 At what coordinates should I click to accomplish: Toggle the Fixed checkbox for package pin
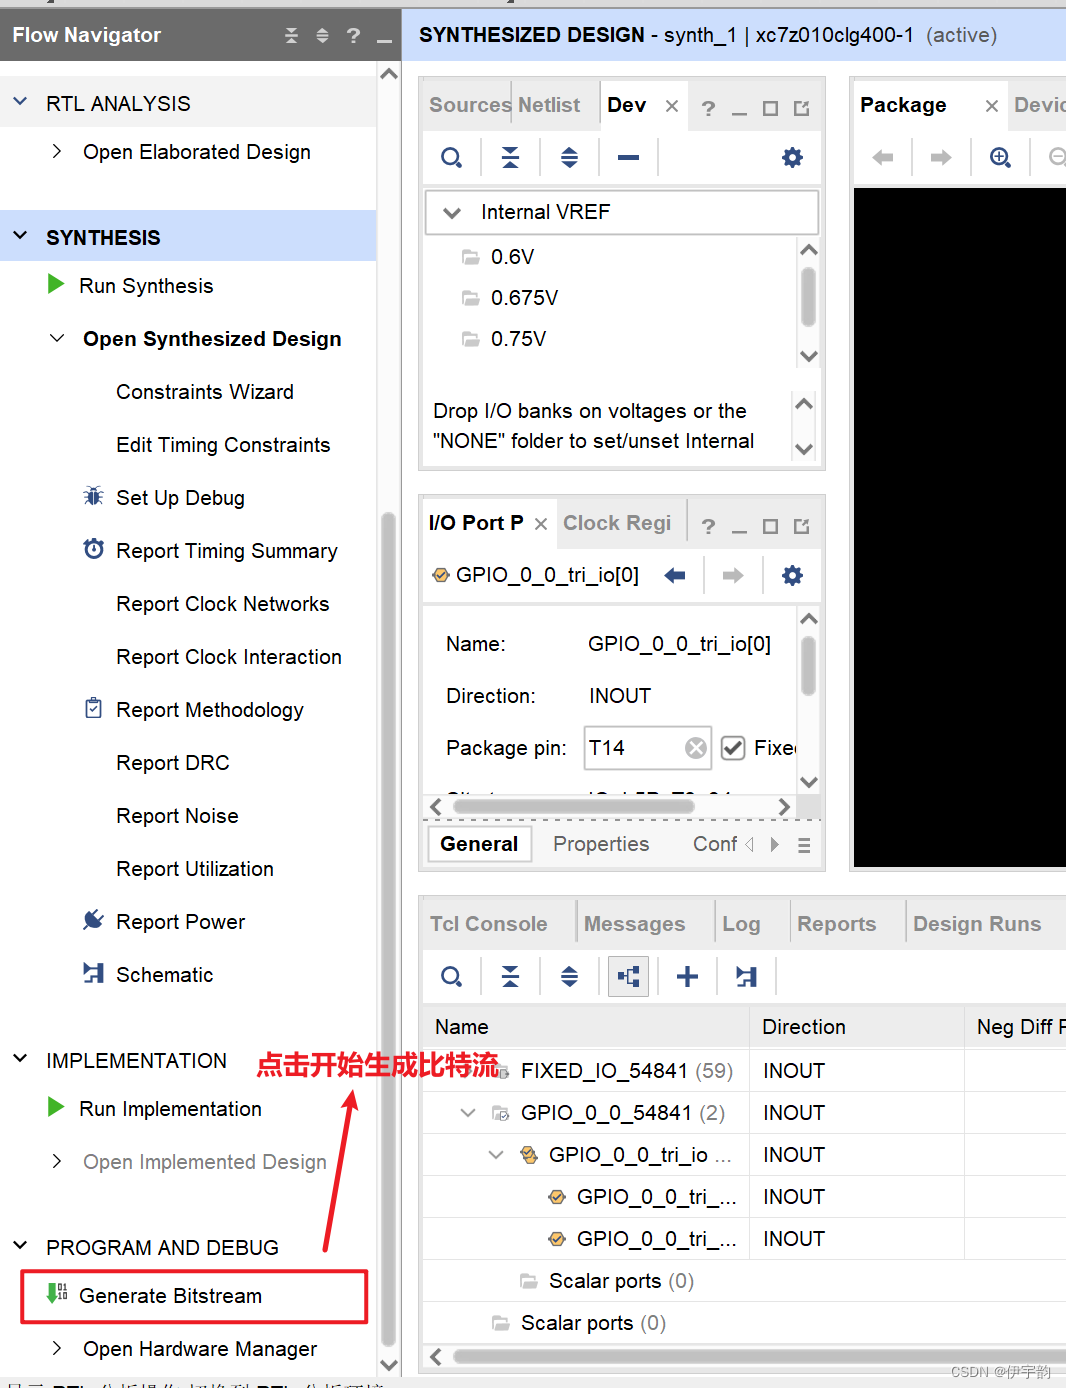(733, 748)
